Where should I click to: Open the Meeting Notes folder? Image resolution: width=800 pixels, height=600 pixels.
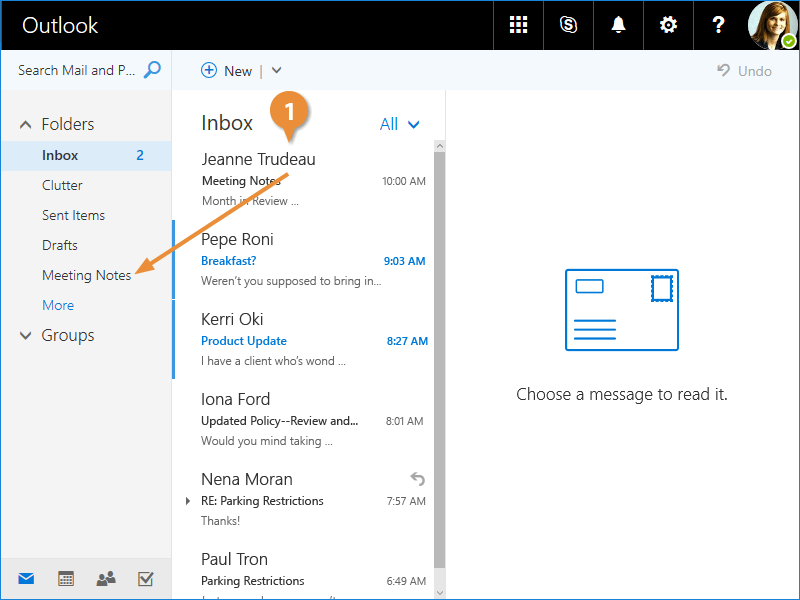click(x=86, y=275)
